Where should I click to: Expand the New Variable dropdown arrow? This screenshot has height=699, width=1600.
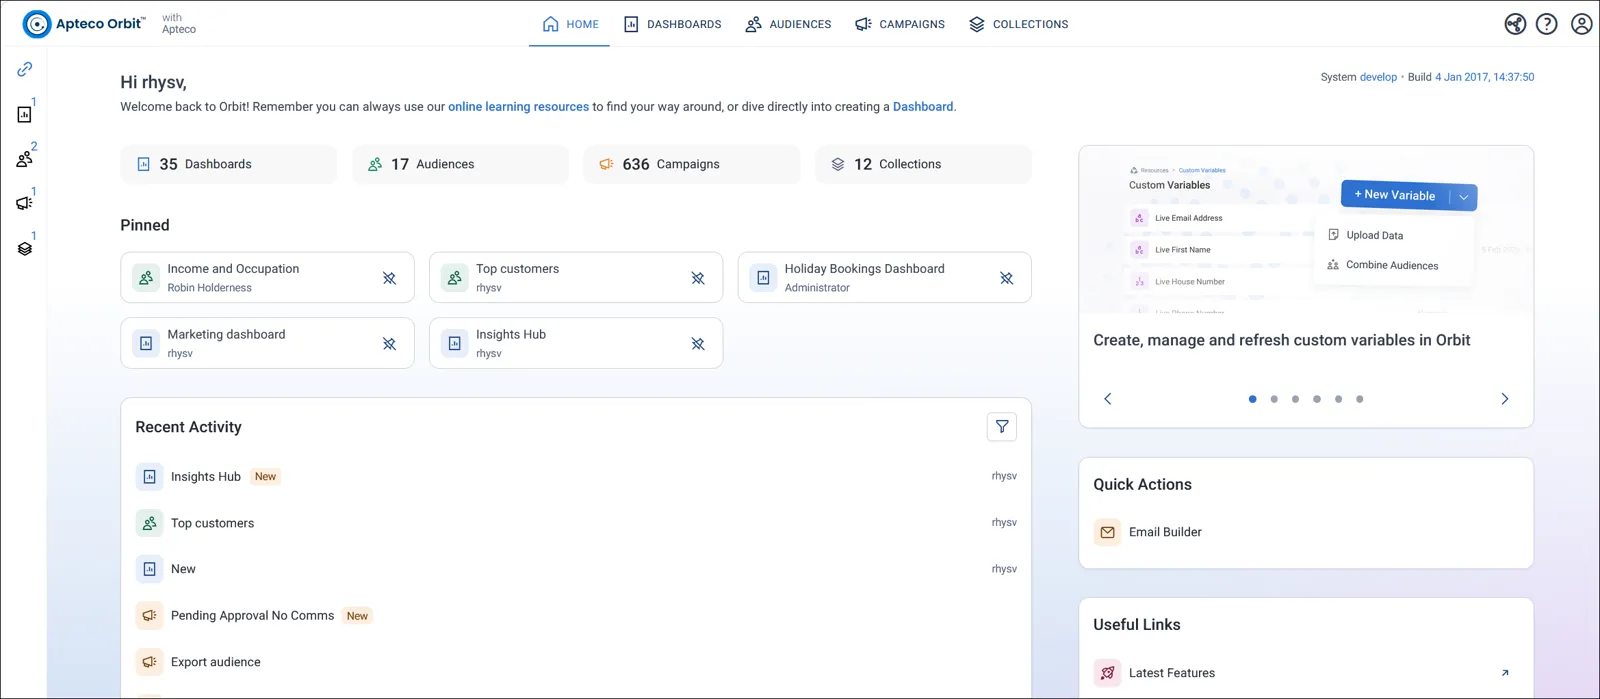click(1464, 197)
